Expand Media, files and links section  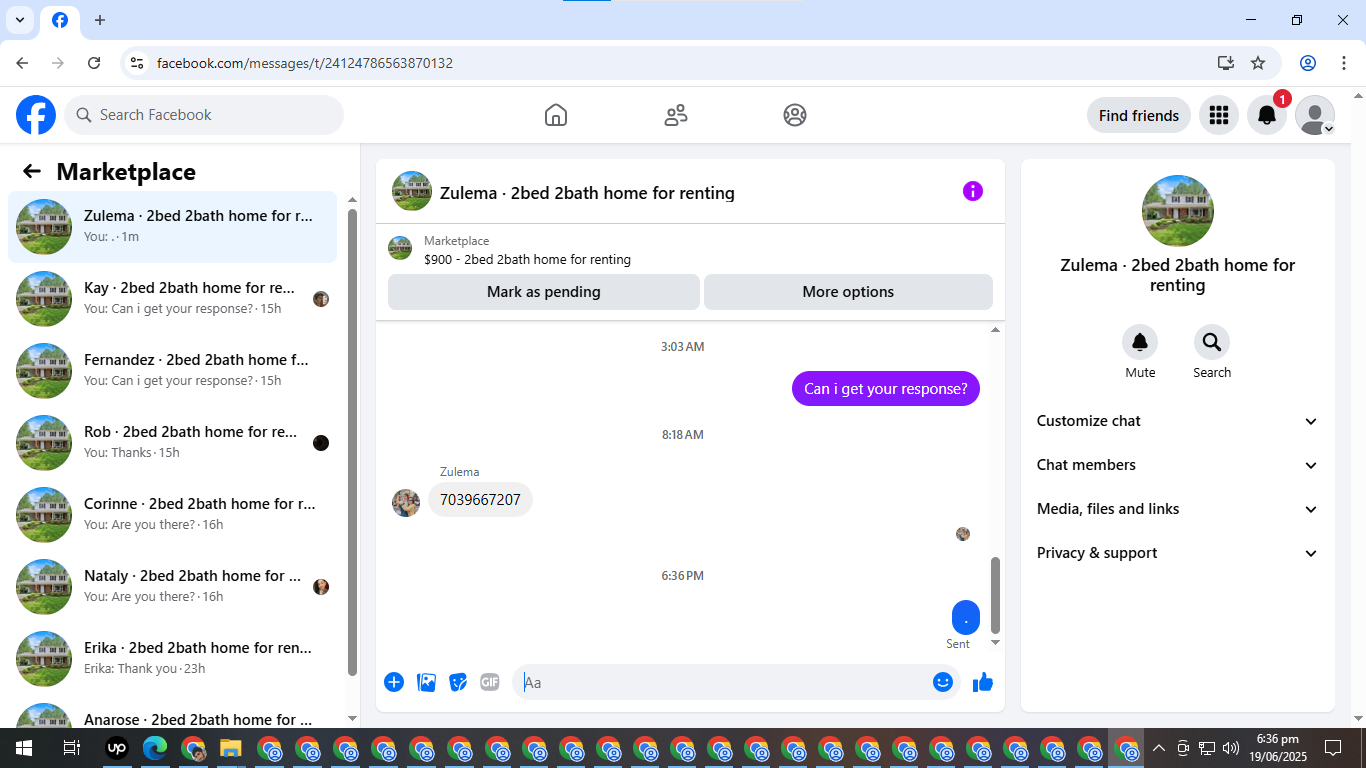tap(1178, 509)
